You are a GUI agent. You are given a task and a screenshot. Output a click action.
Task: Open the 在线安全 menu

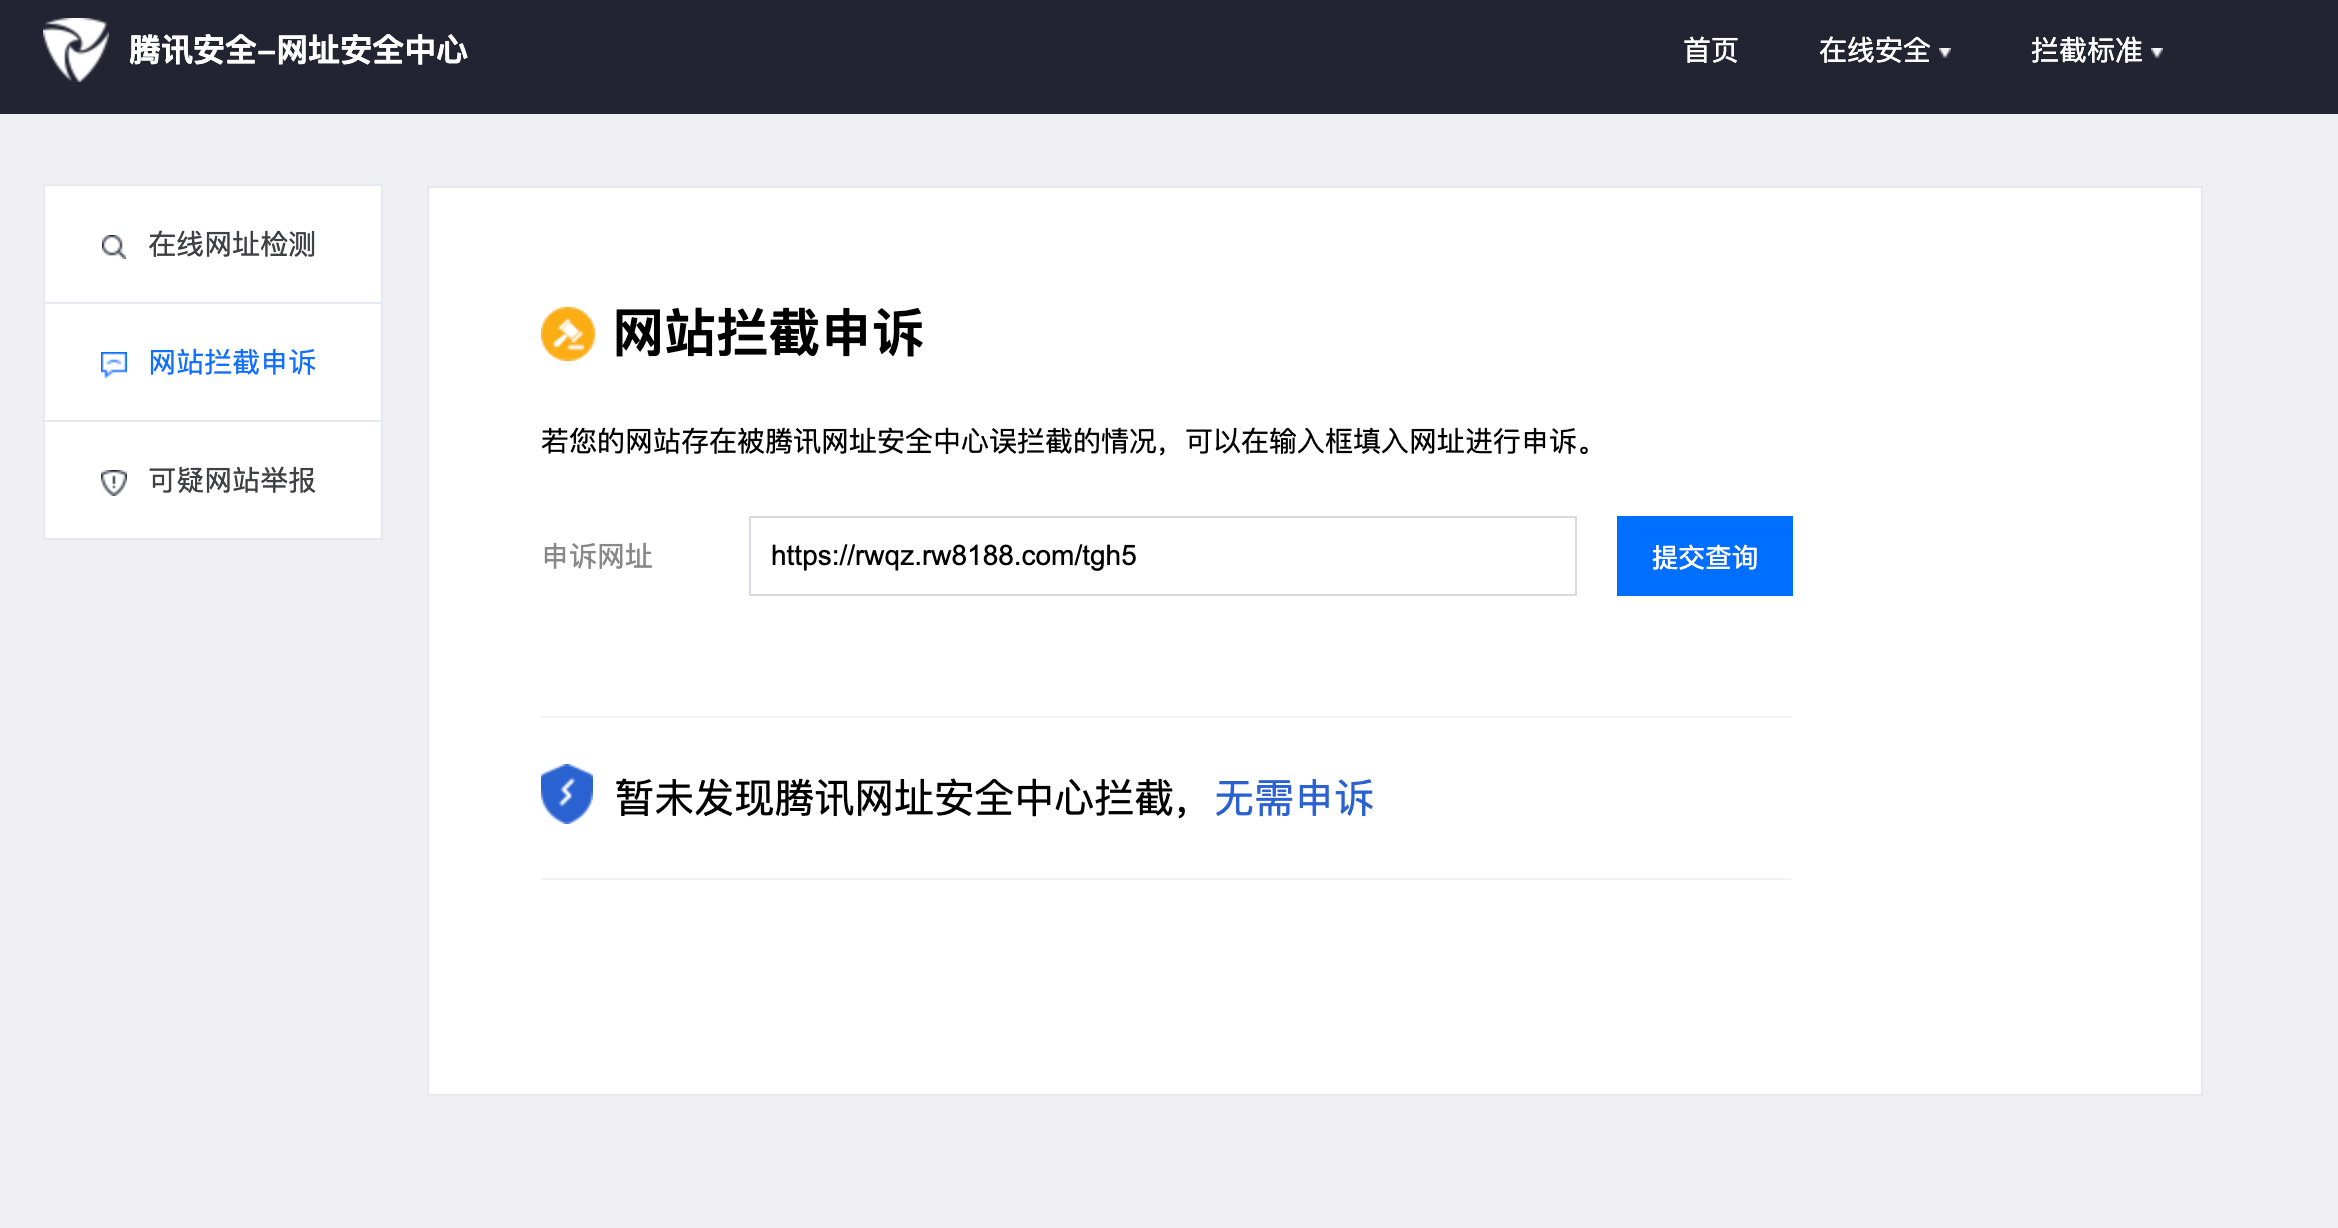(1874, 51)
